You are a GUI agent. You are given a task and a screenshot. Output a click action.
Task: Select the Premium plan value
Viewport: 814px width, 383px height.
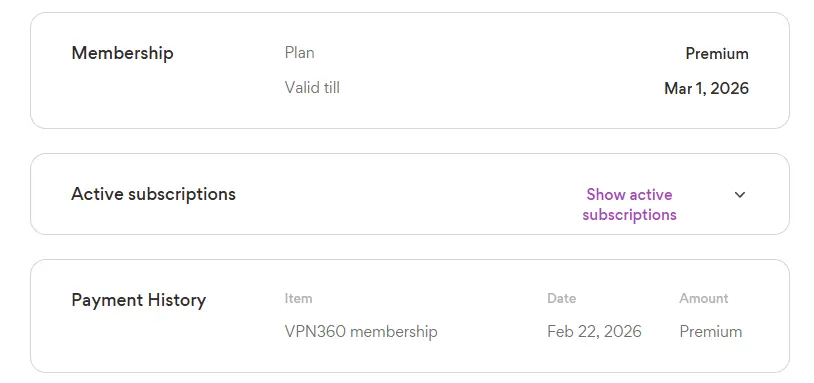(717, 53)
